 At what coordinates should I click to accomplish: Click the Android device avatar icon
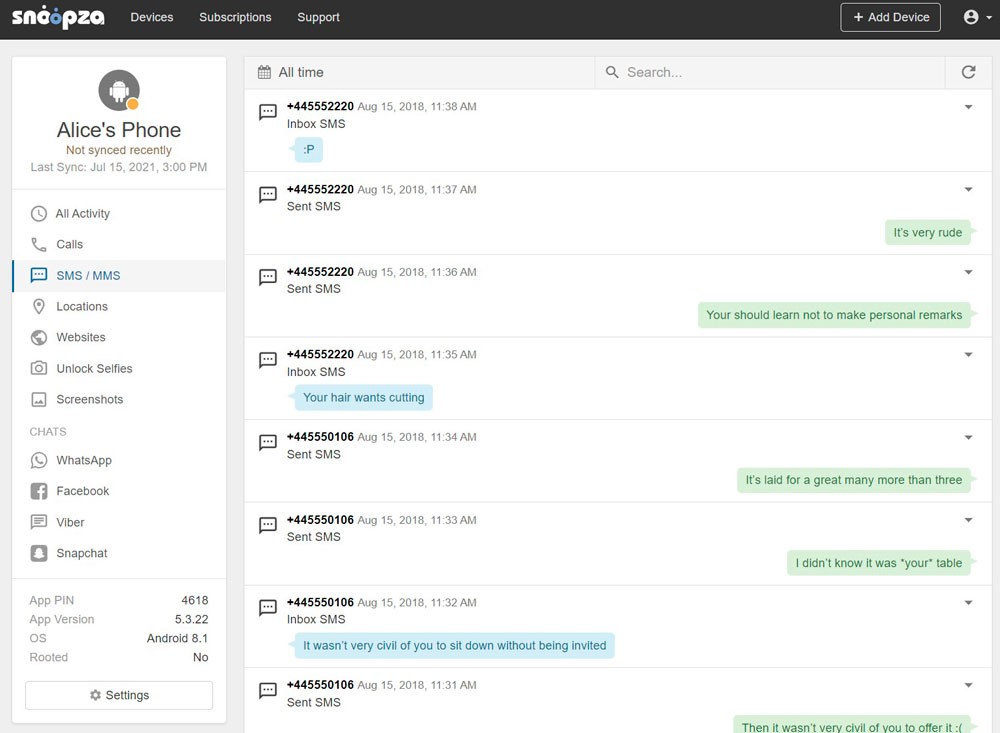coord(119,90)
